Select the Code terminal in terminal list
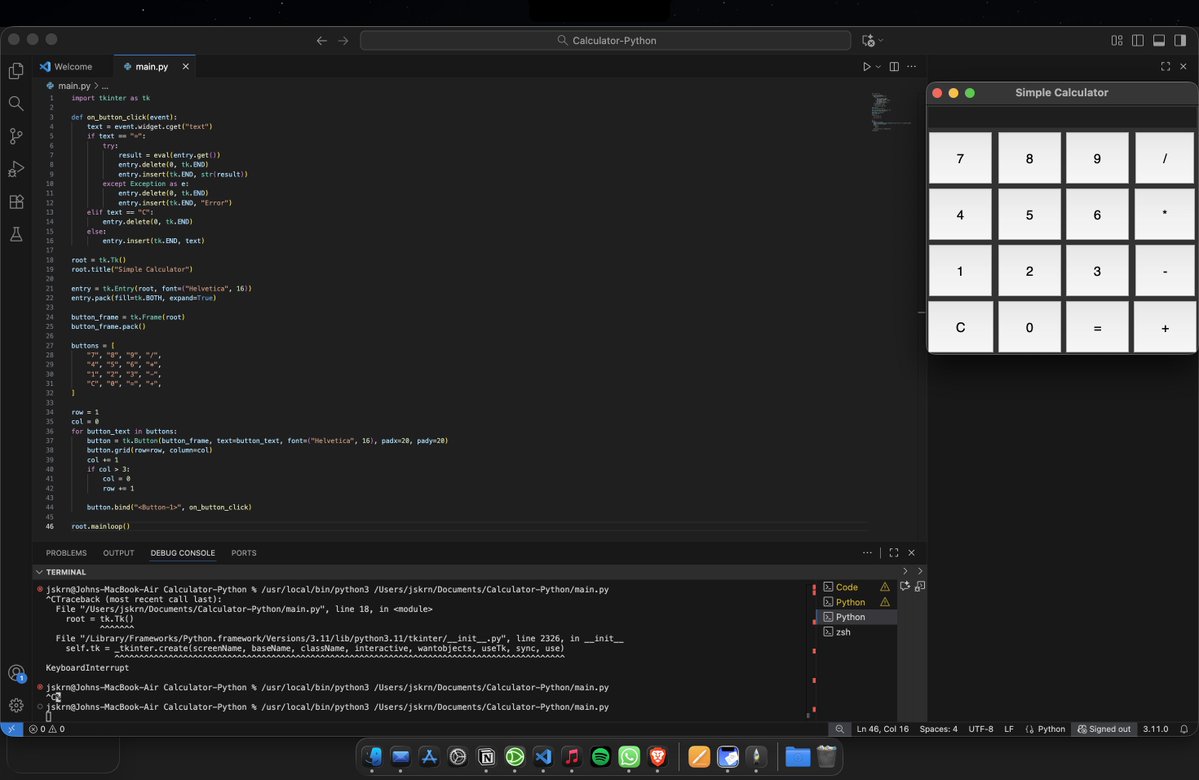 coord(856,587)
